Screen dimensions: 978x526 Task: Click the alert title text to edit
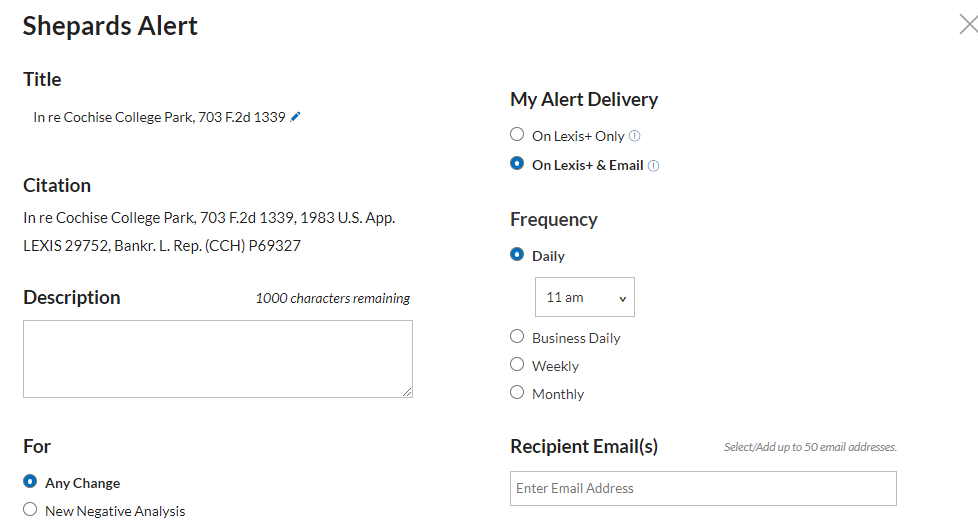point(159,117)
